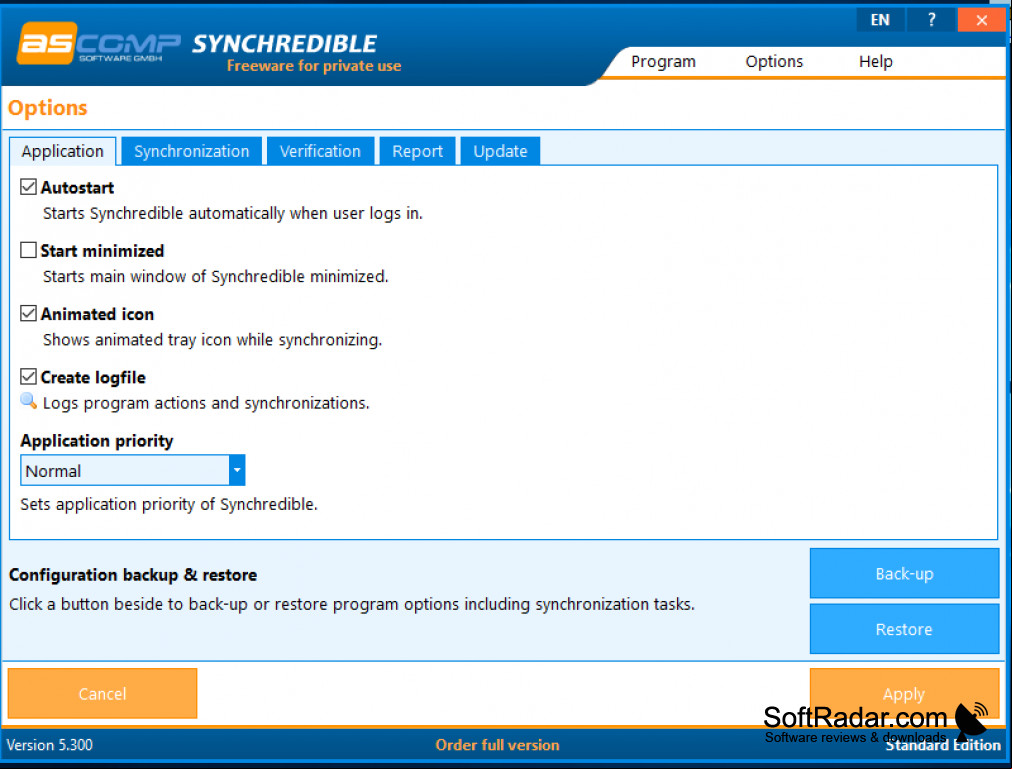Switch to the Report tab
The height and width of the screenshot is (769, 1012).
point(418,151)
